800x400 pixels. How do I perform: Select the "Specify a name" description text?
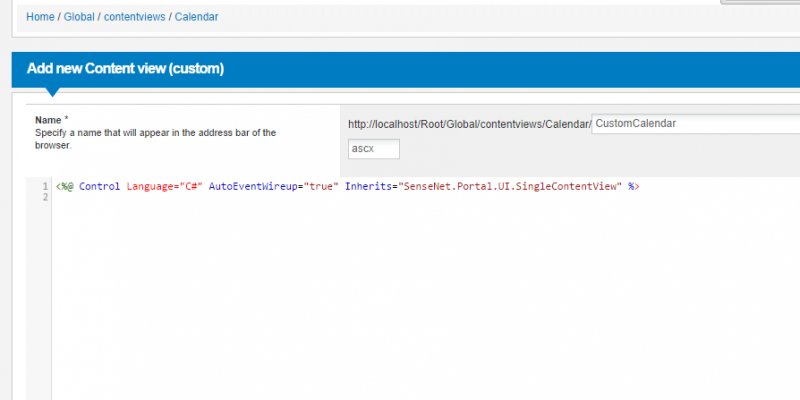pos(156,139)
